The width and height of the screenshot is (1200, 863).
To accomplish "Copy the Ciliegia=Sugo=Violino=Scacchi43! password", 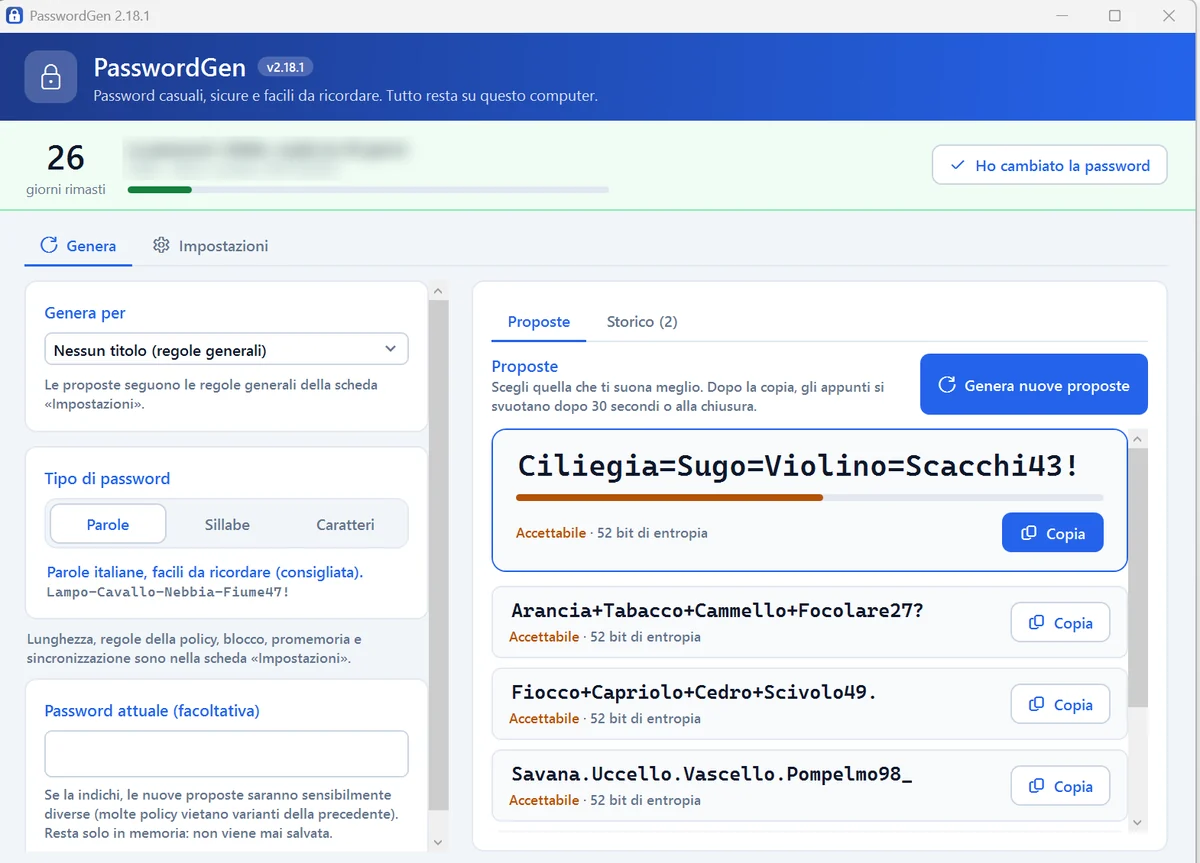I will tap(1052, 533).
